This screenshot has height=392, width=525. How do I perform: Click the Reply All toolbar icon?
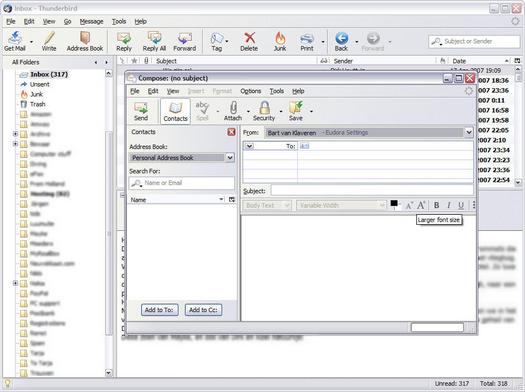click(154, 41)
